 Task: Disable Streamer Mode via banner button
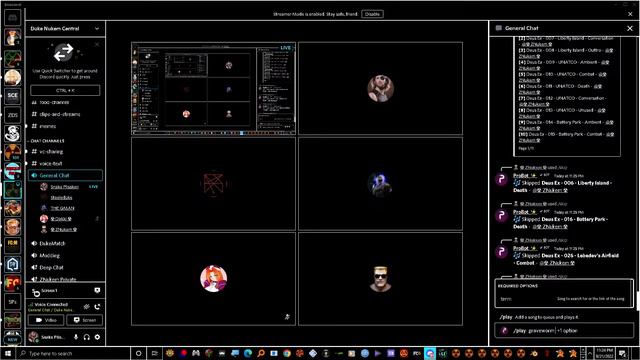tap(372, 14)
